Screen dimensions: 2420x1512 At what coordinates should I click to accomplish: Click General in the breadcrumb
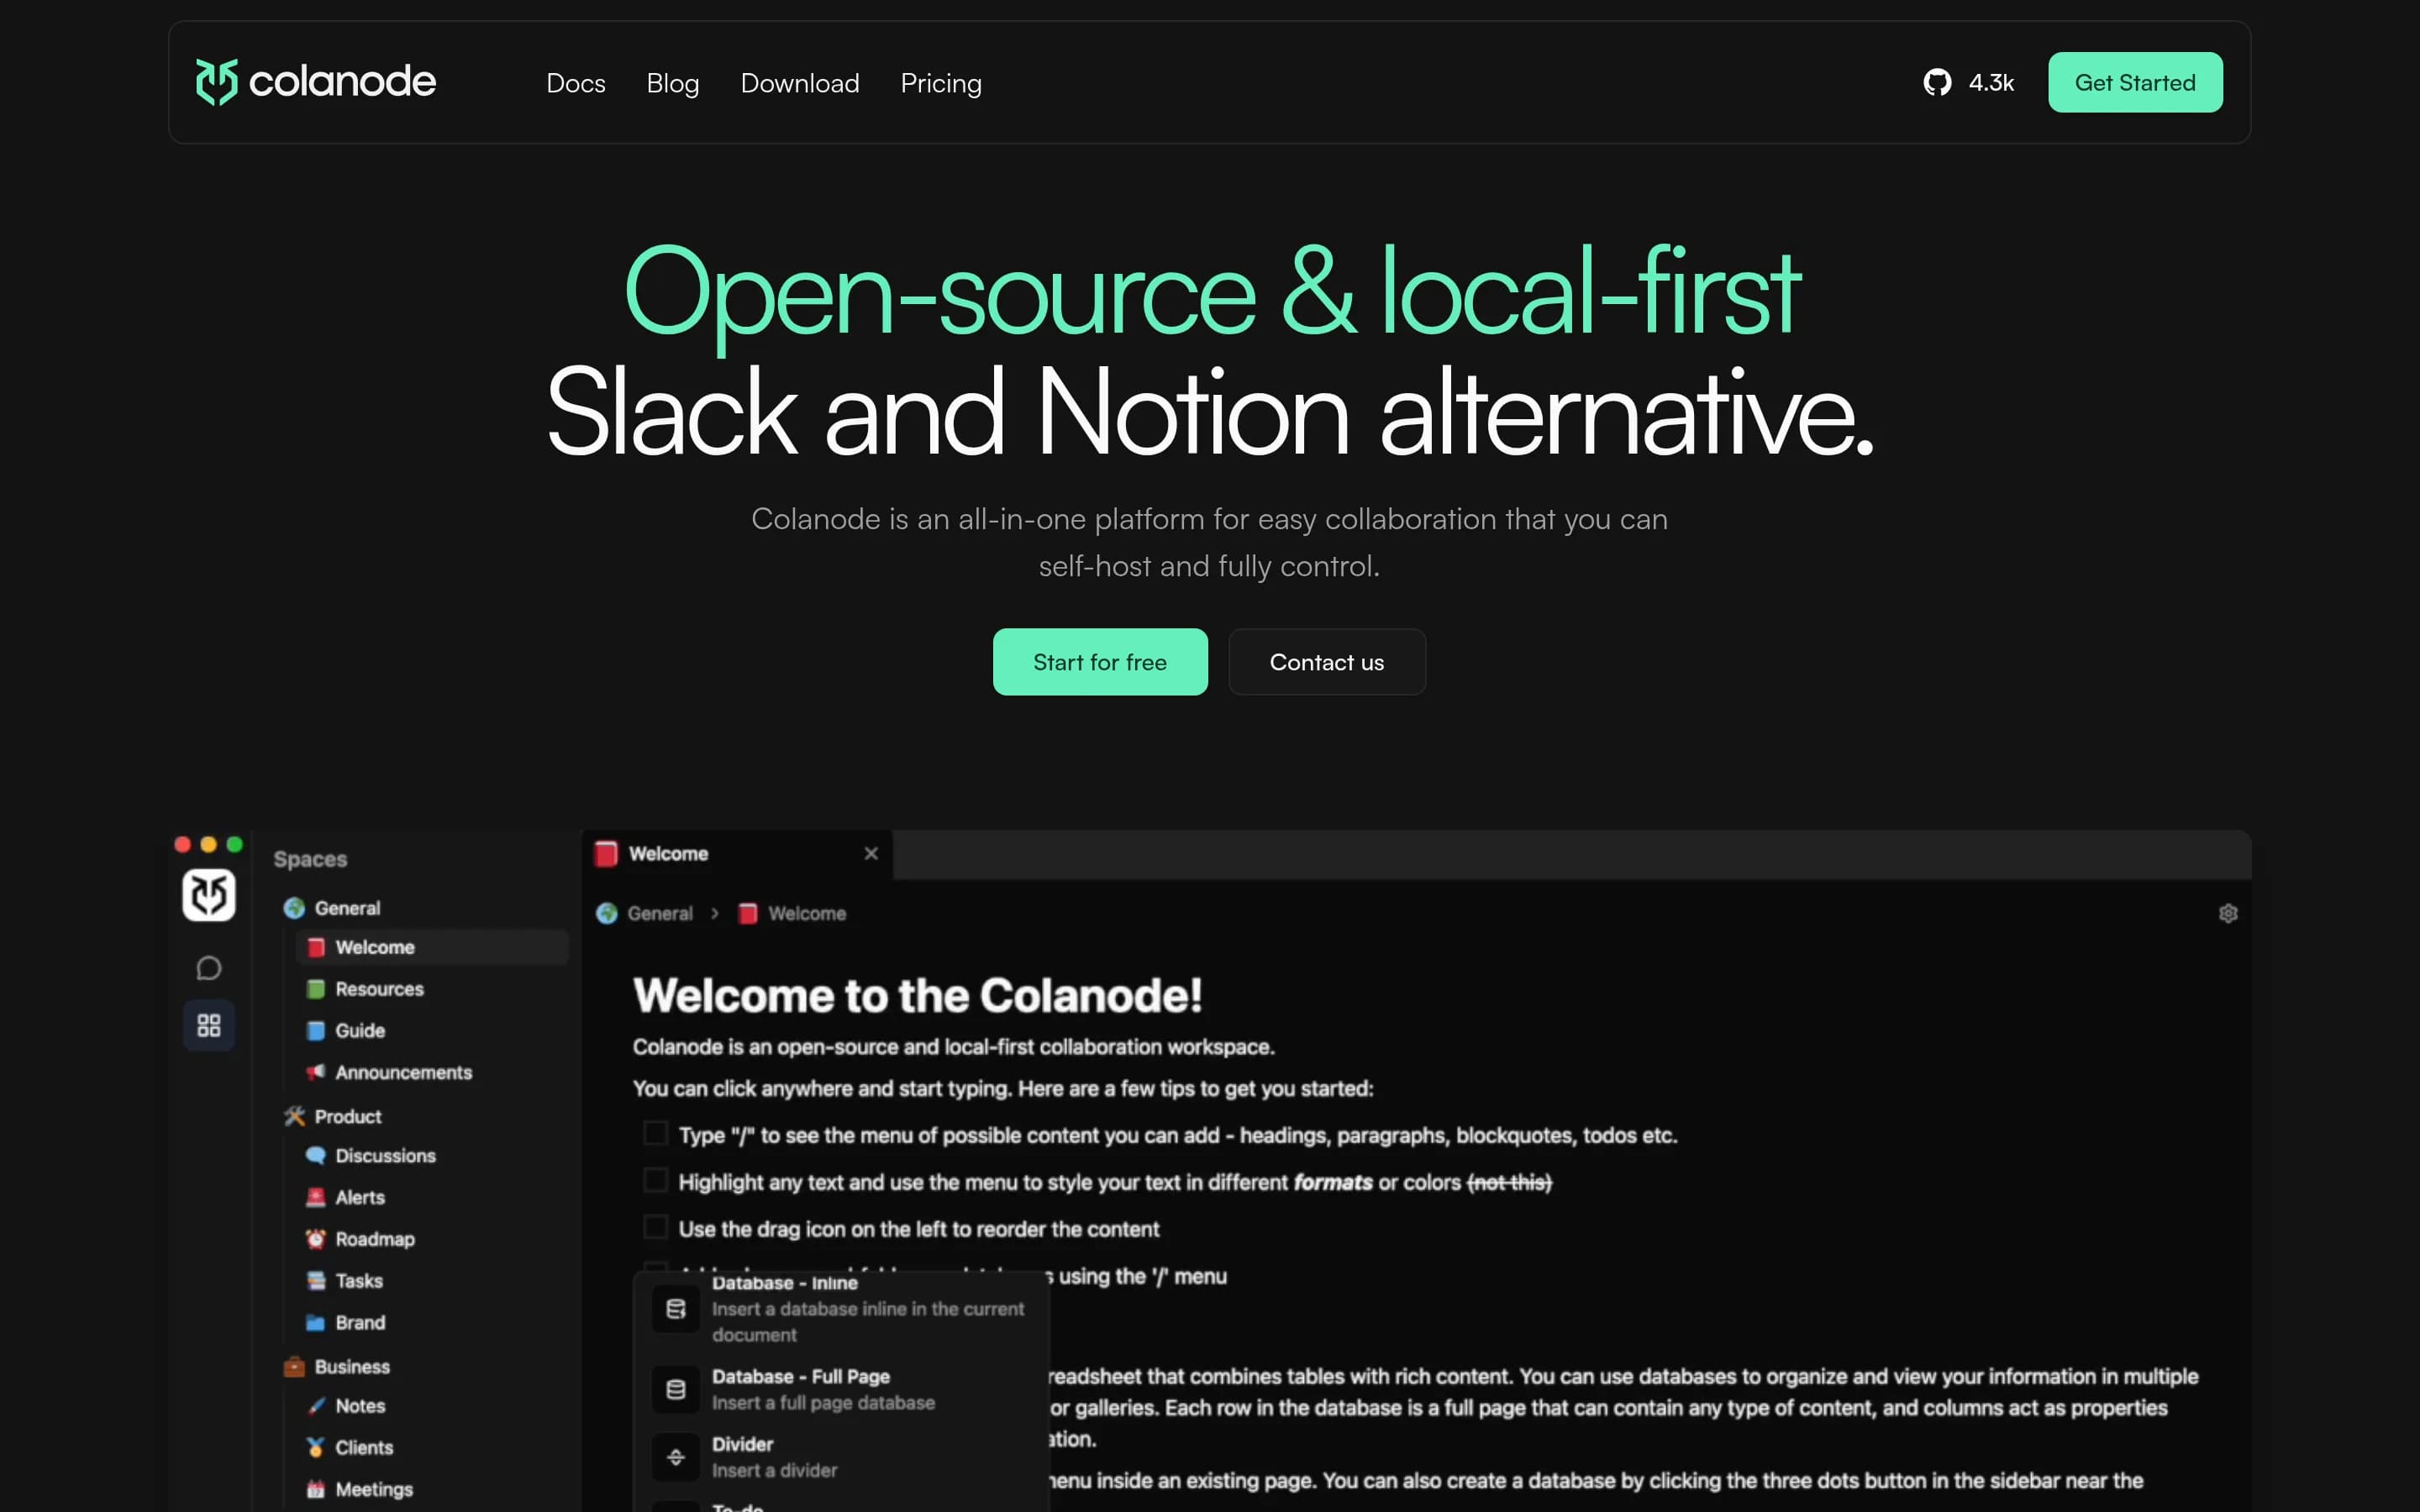pos(660,913)
